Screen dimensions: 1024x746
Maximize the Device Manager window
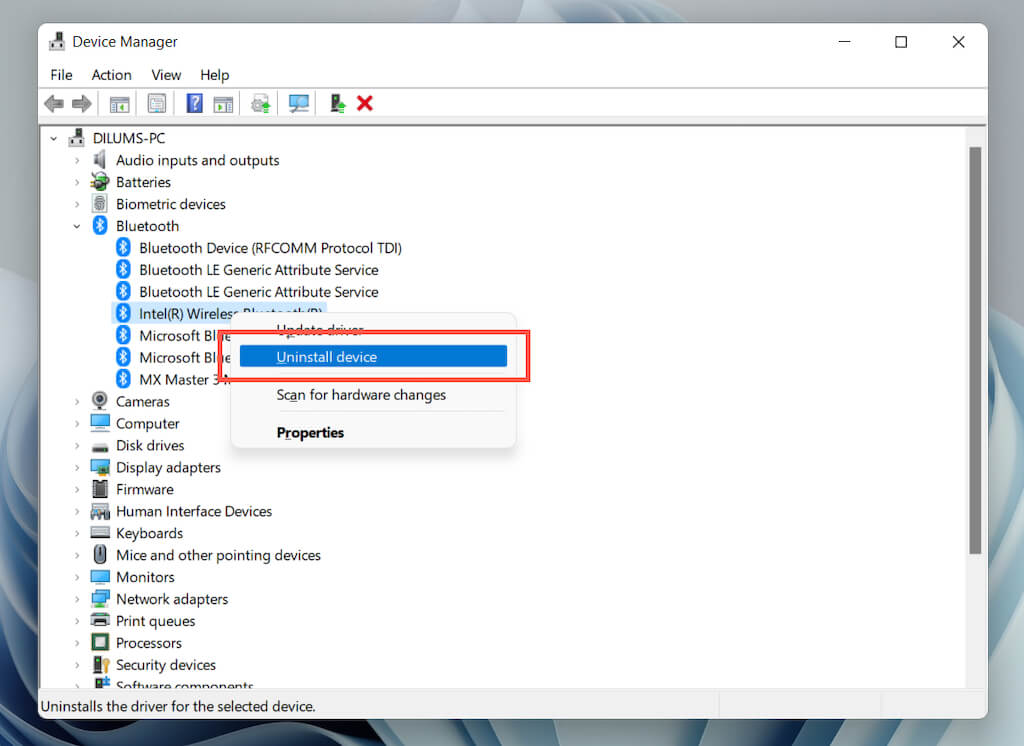click(901, 42)
